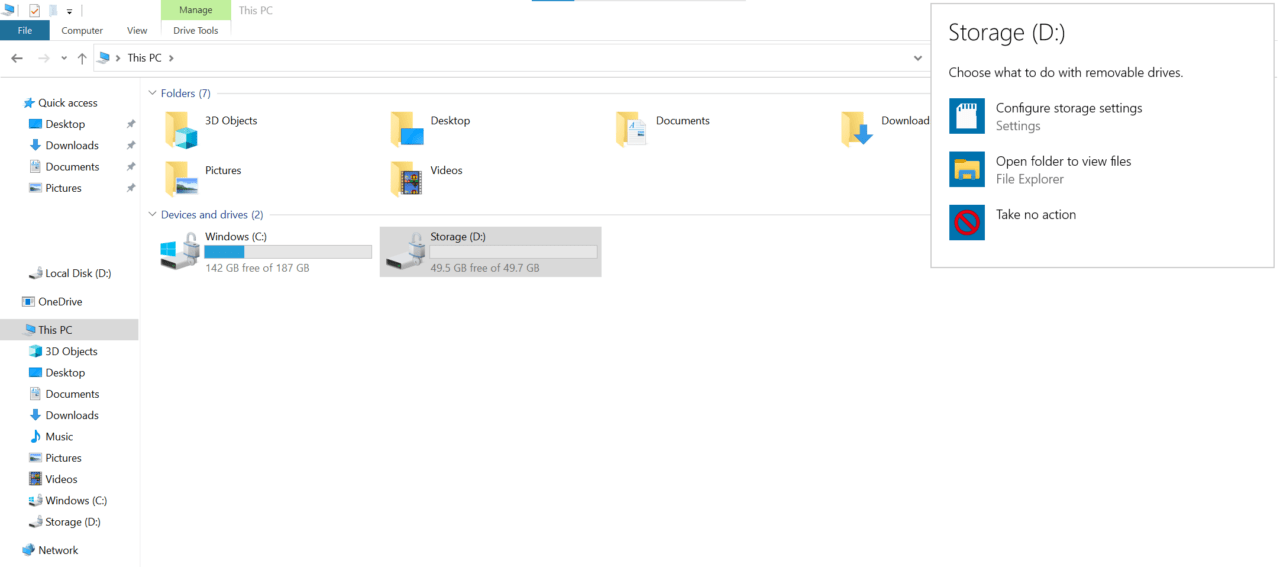Image resolution: width=1280 pixels, height=567 pixels.
Task: Open the Documents folder in Folders section
Action: coord(632,129)
